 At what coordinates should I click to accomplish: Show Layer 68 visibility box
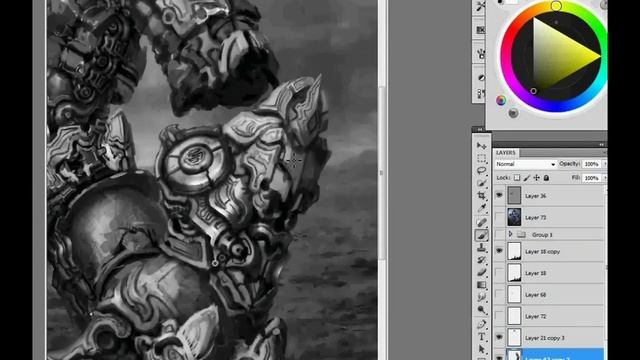click(x=499, y=294)
